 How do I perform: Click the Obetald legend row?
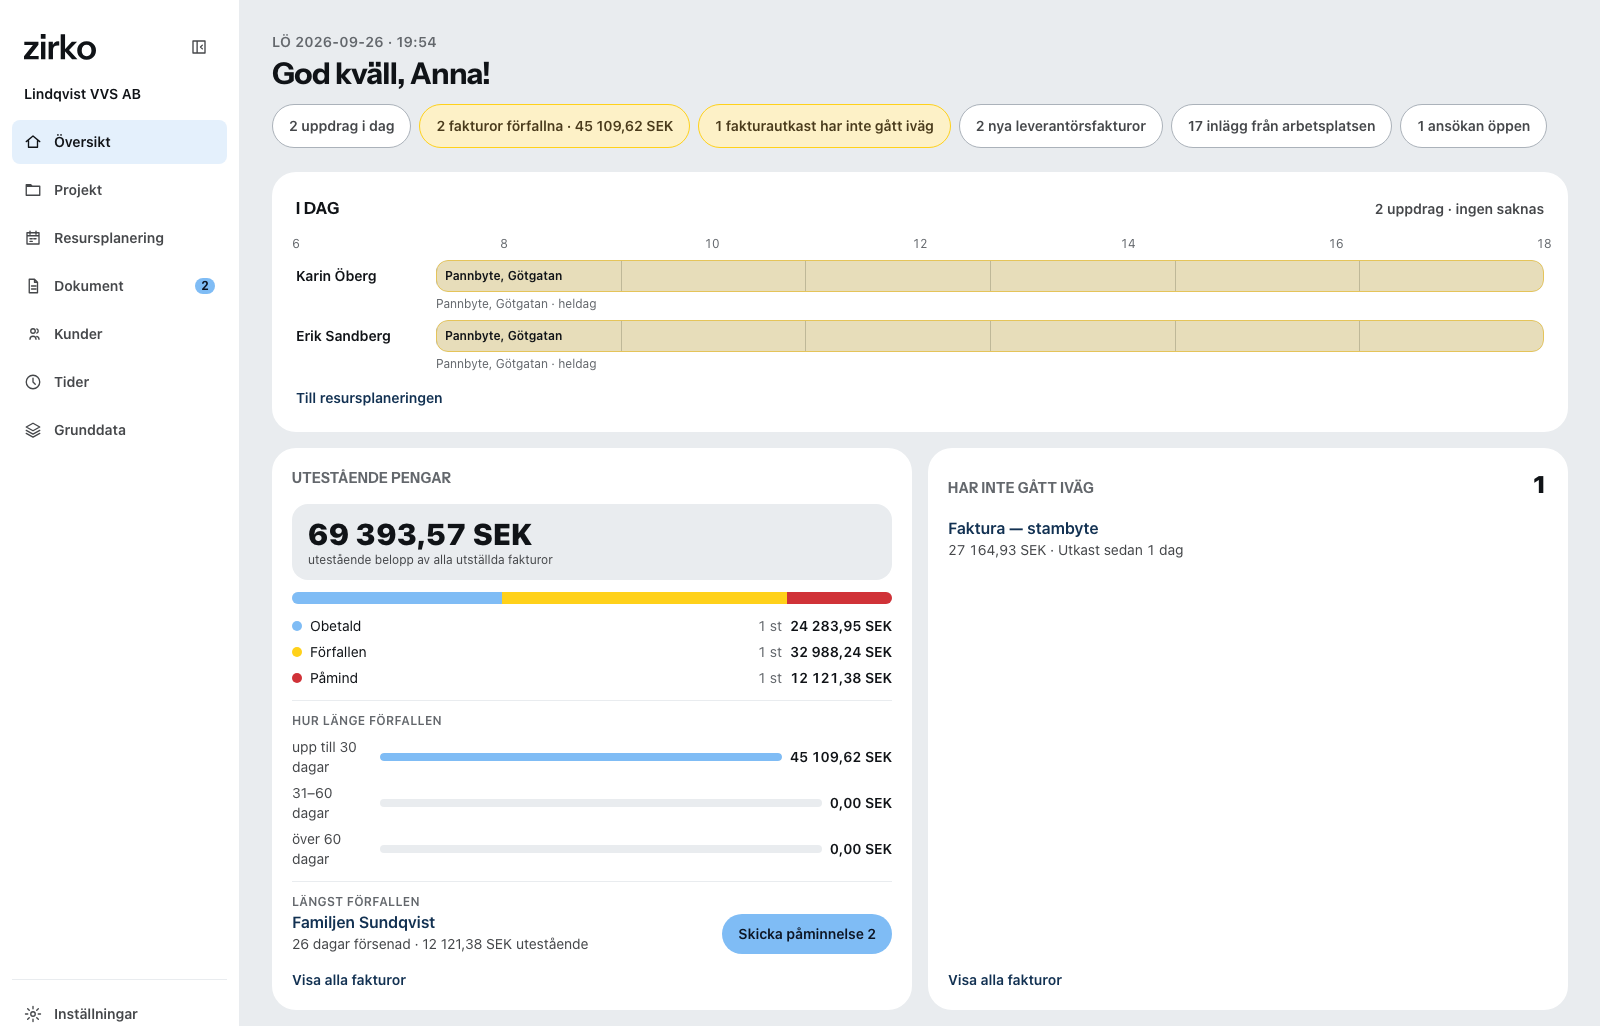592,626
